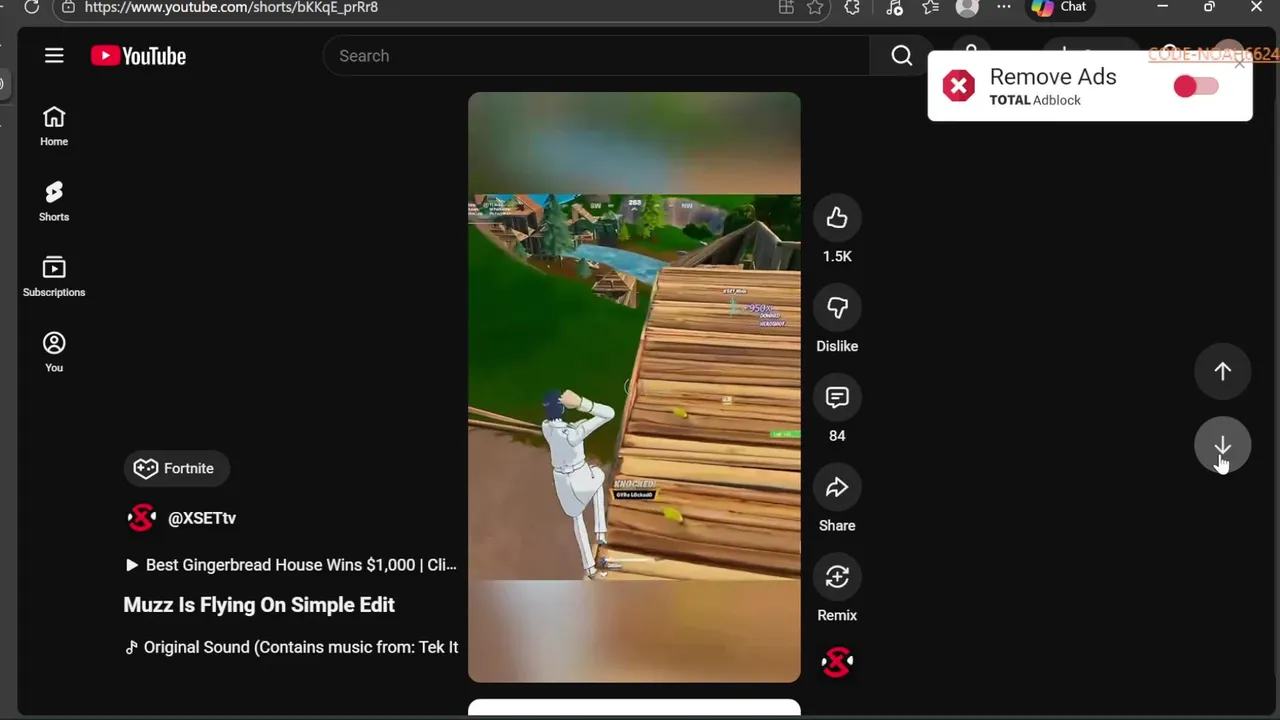Open Subscriptions in the sidebar
Image resolution: width=1280 pixels, height=720 pixels.
pyautogui.click(x=54, y=278)
